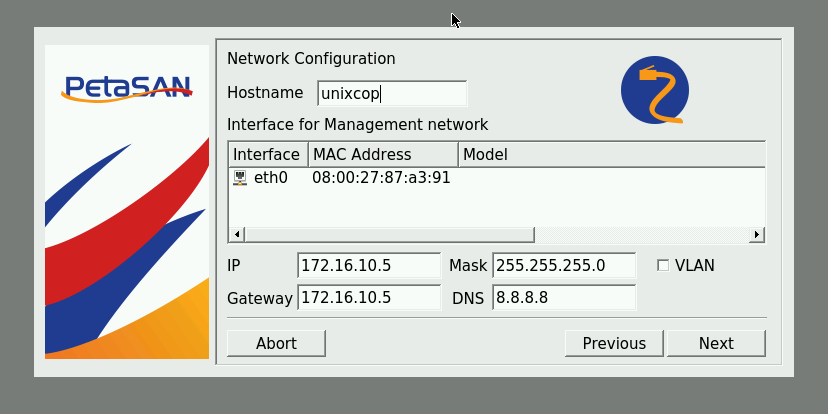
Task: Go back with the Previous button
Action: [614, 343]
